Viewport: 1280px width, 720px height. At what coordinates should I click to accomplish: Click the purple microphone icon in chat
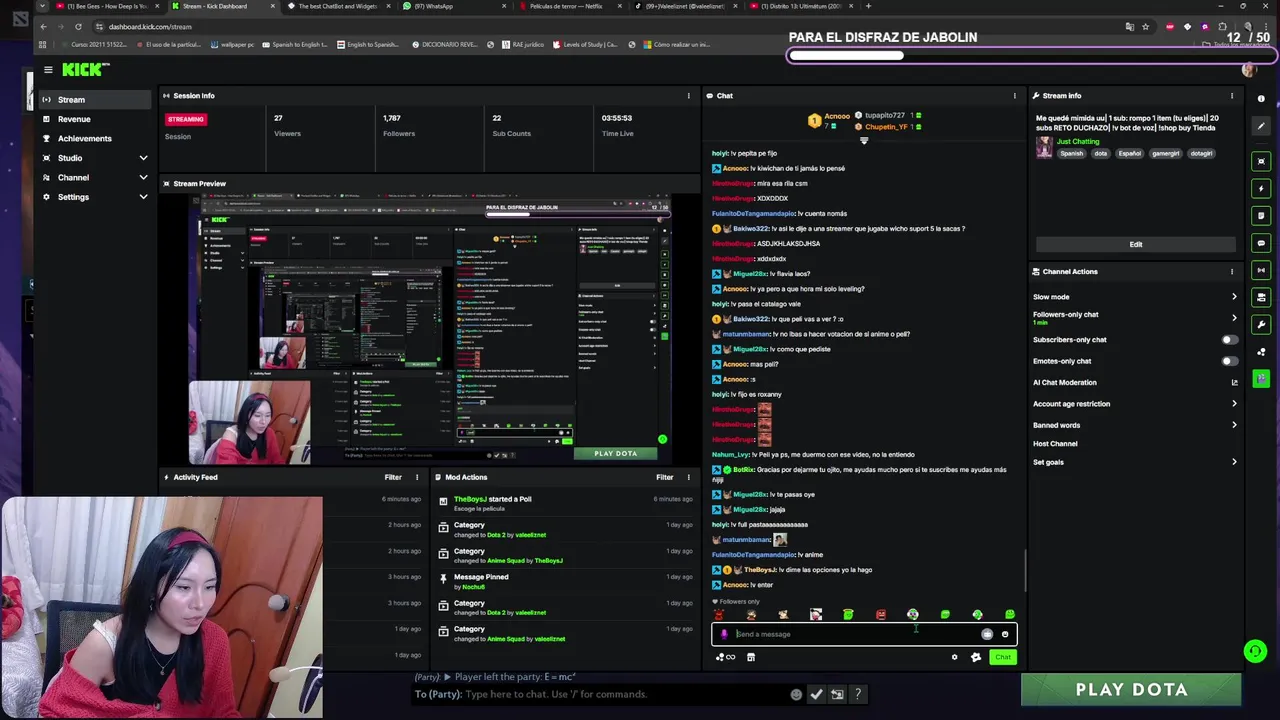tap(724, 634)
